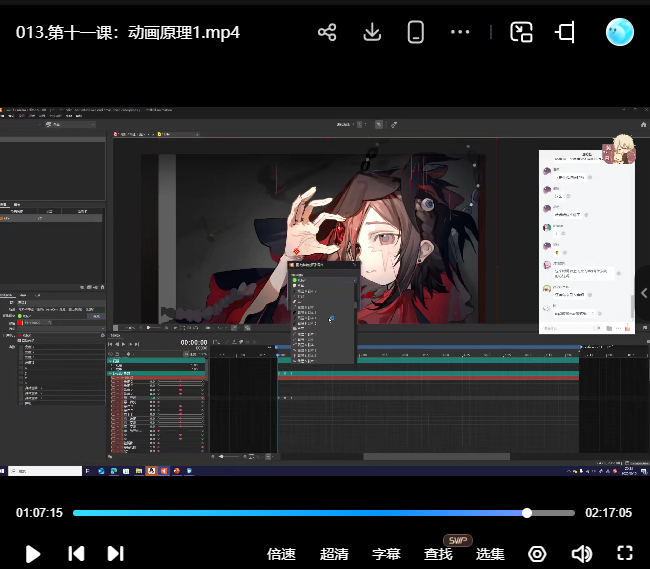
Task: Download the video with the download icon
Action: [372, 32]
